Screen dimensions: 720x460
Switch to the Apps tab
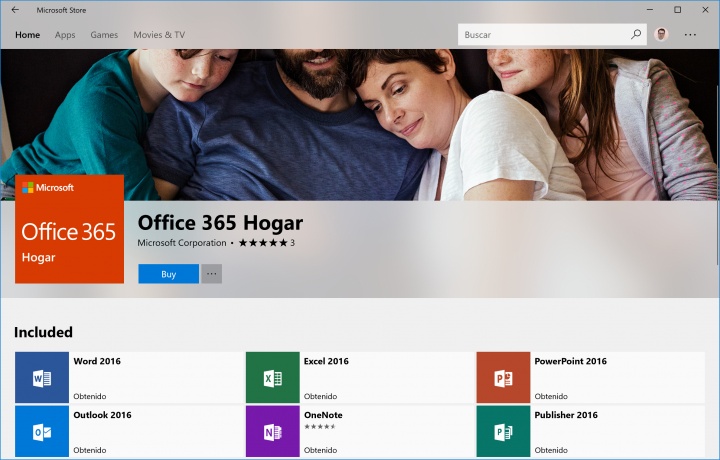pos(65,35)
